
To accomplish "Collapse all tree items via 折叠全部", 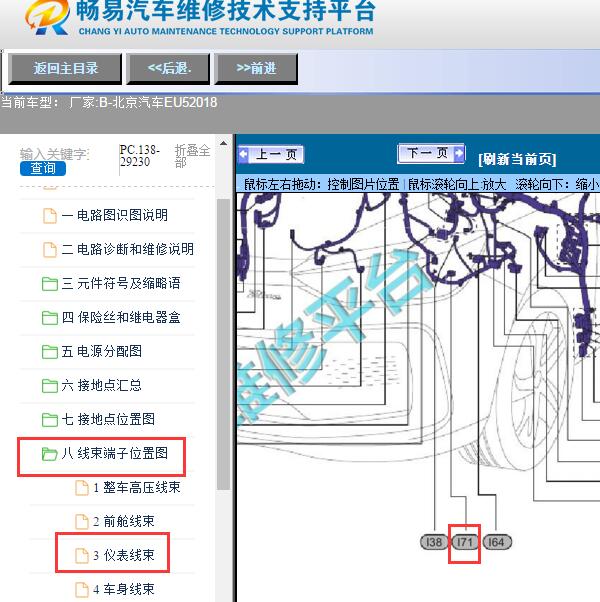I will coord(192,156).
